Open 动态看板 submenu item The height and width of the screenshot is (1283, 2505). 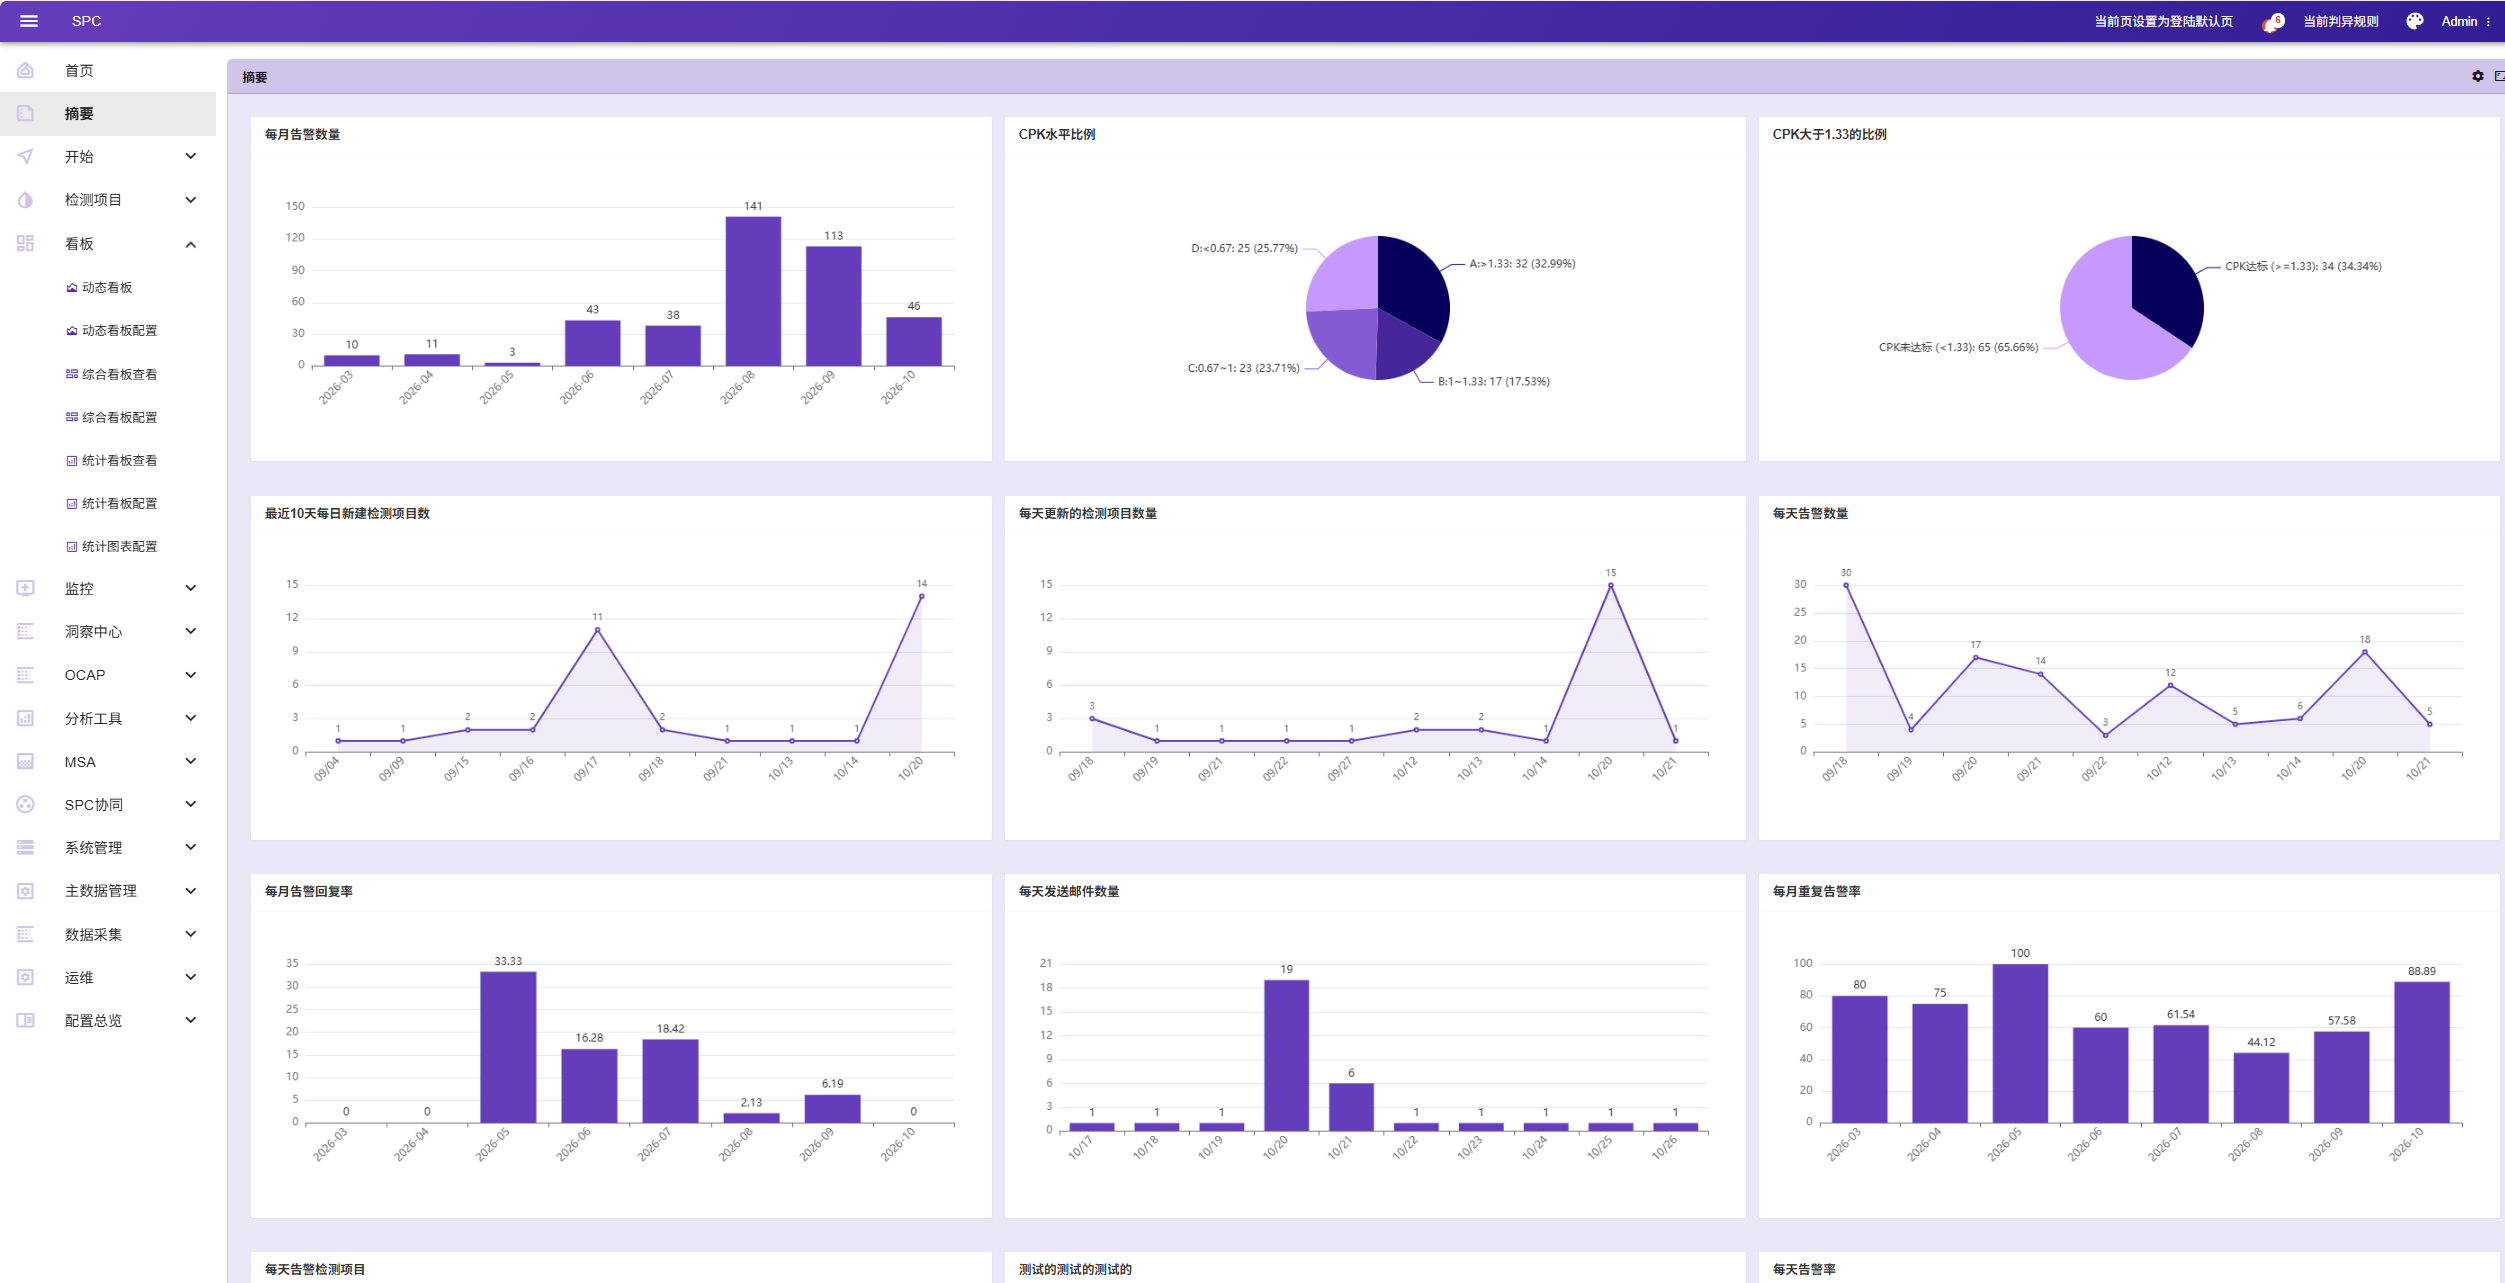point(108,287)
